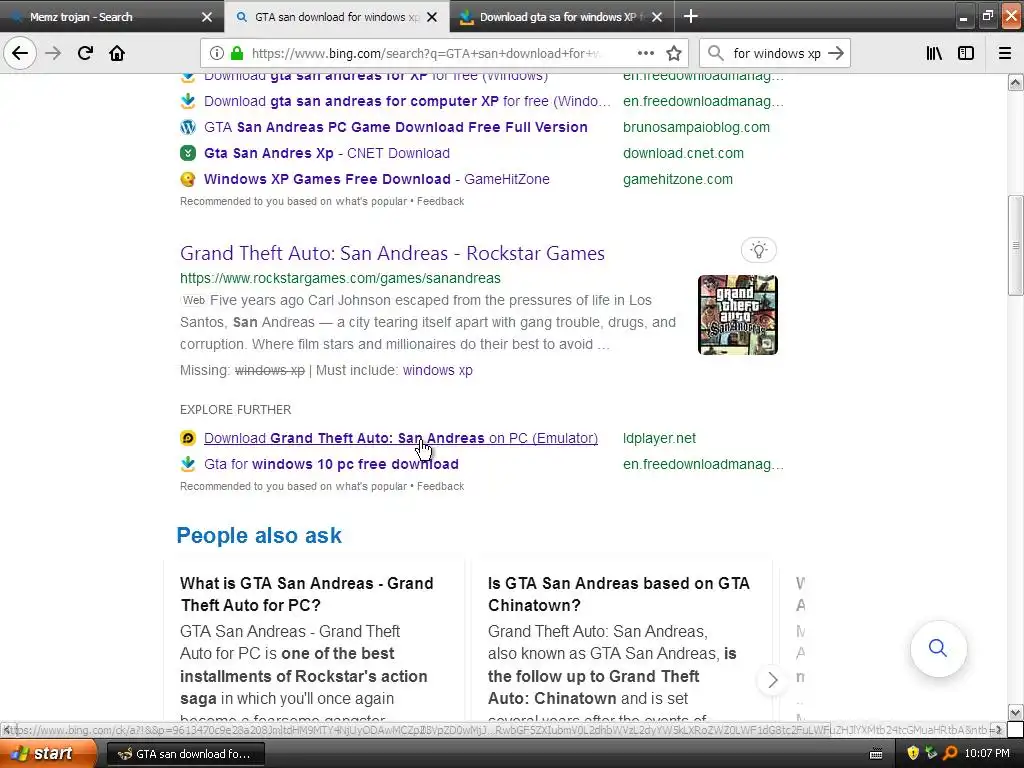This screenshot has width=1024, height=768.
Task: Click the vertical scrollbar up arrow
Action: [x=1015, y=82]
